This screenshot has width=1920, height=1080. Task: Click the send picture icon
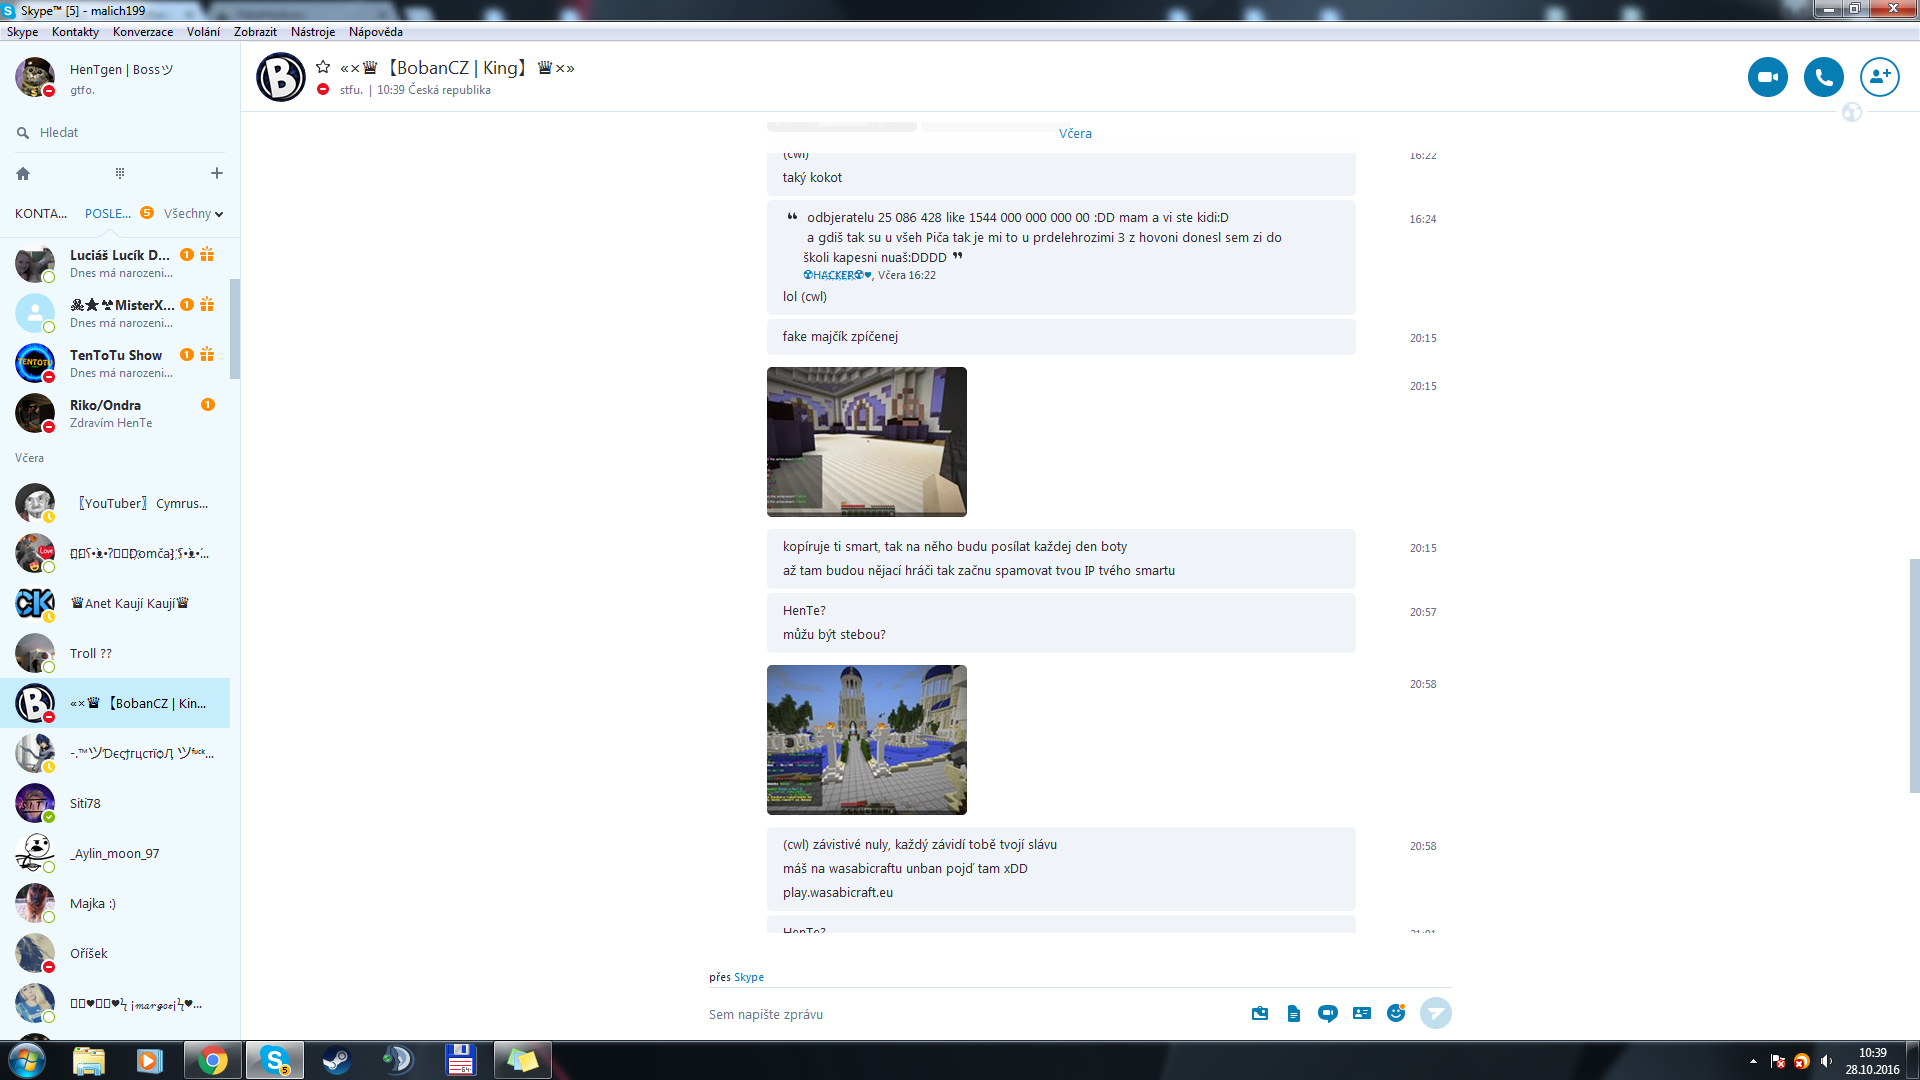point(1260,1013)
